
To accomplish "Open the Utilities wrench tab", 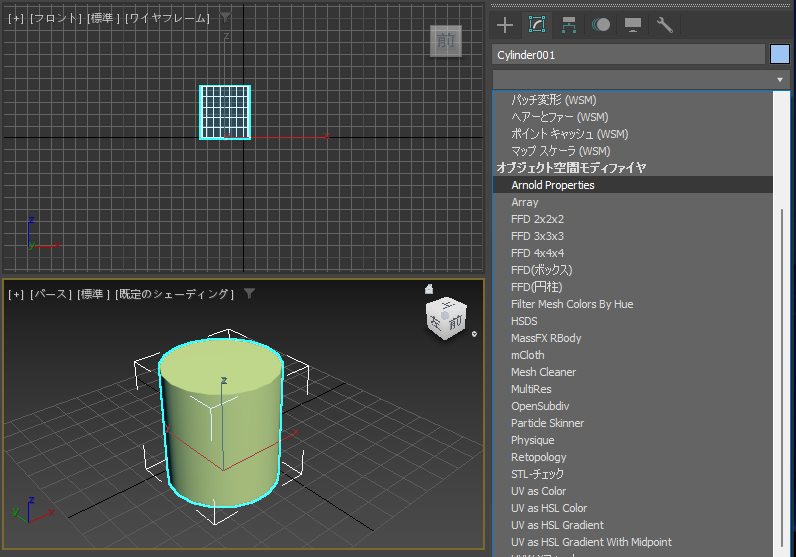I will [665, 25].
